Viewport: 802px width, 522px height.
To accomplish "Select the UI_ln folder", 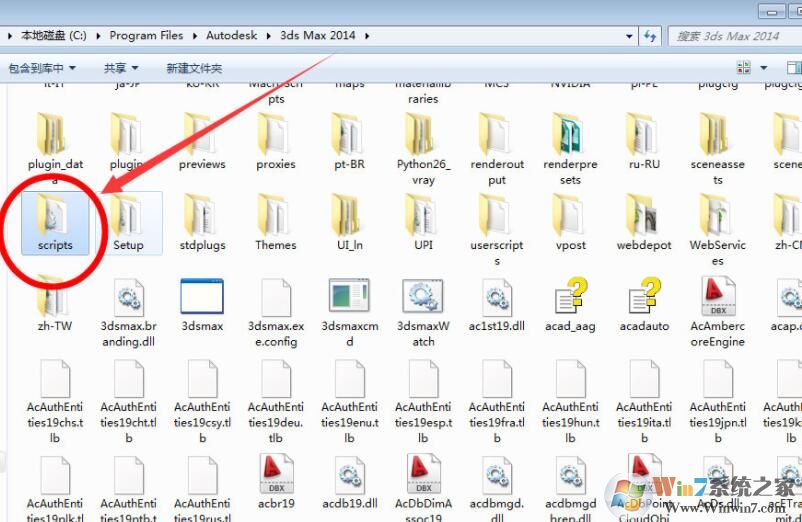I will [x=349, y=223].
